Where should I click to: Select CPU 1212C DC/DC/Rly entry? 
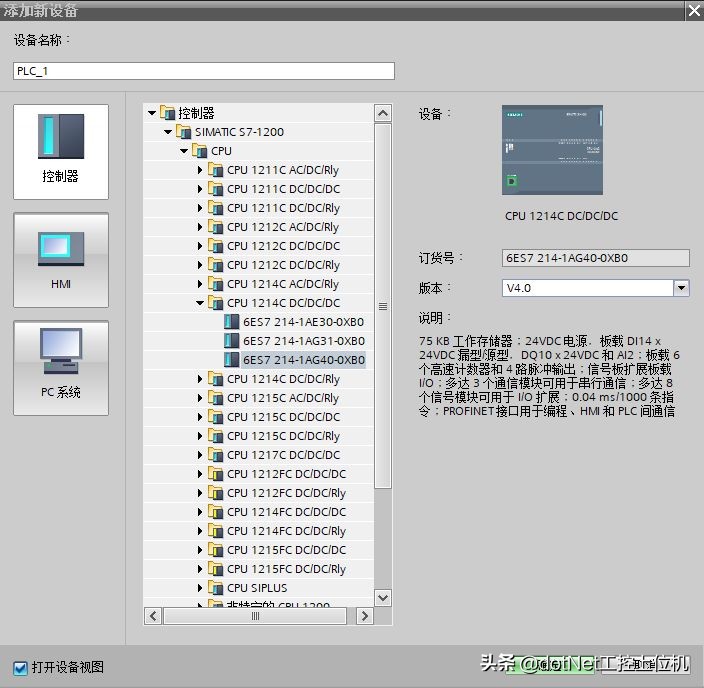[283, 265]
